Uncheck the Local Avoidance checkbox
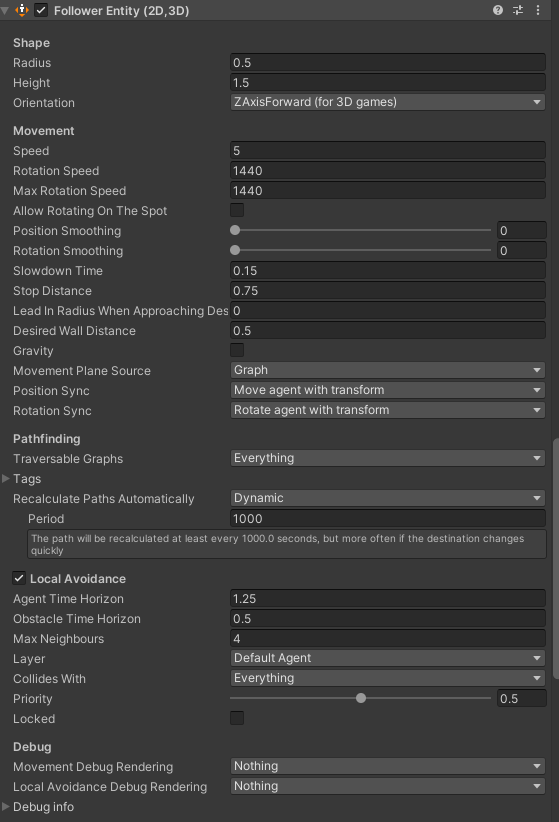Image resolution: width=559 pixels, height=822 pixels. [19, 578]
